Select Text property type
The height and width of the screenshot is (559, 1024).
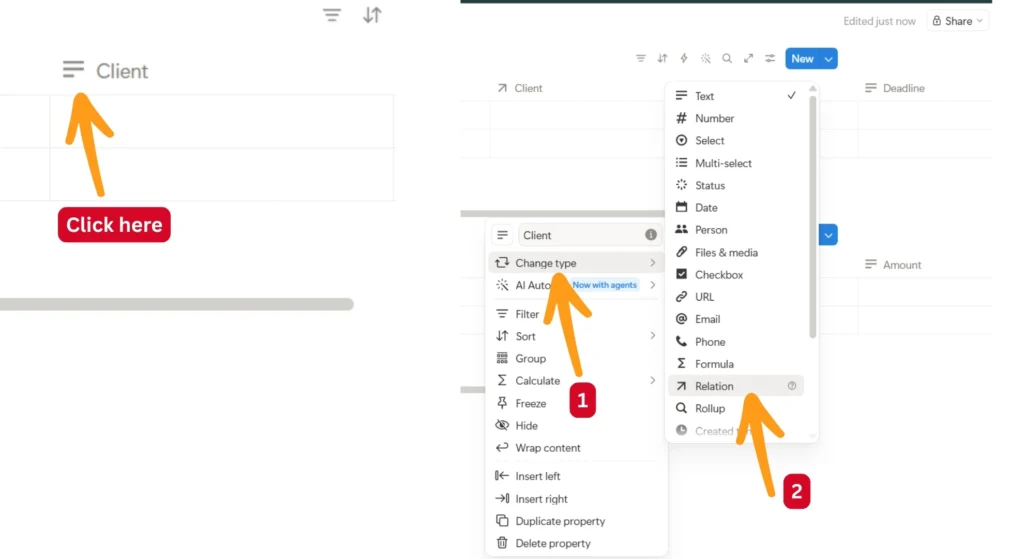point(736,96)
